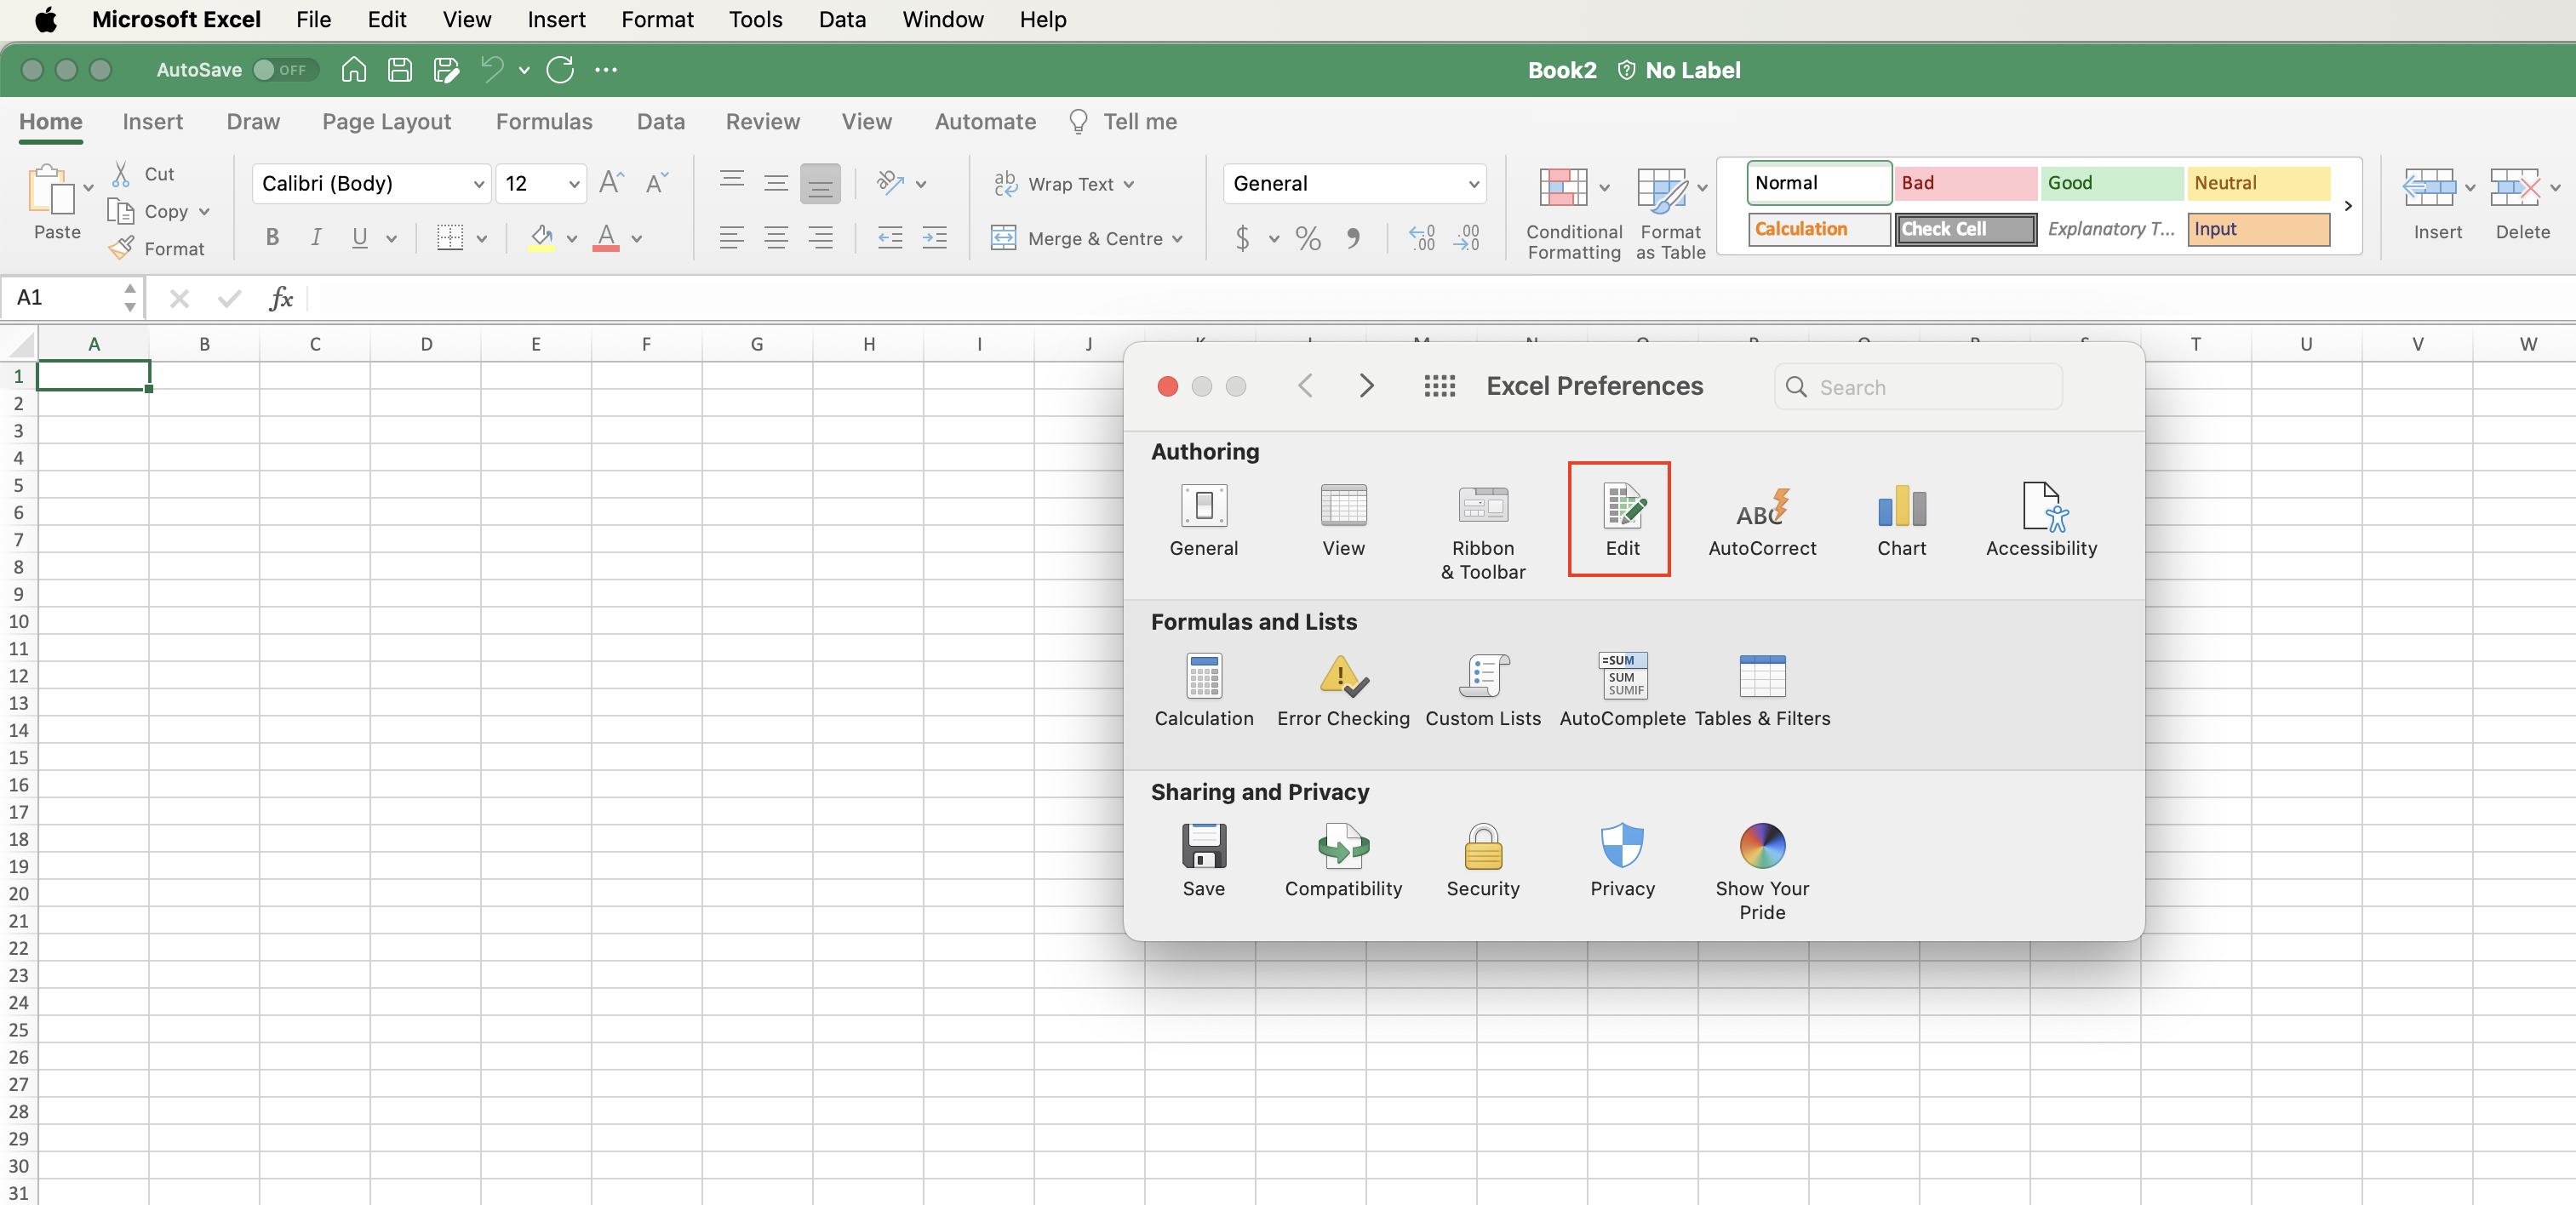Open Privacy preferences

[x=1622, y=860]
